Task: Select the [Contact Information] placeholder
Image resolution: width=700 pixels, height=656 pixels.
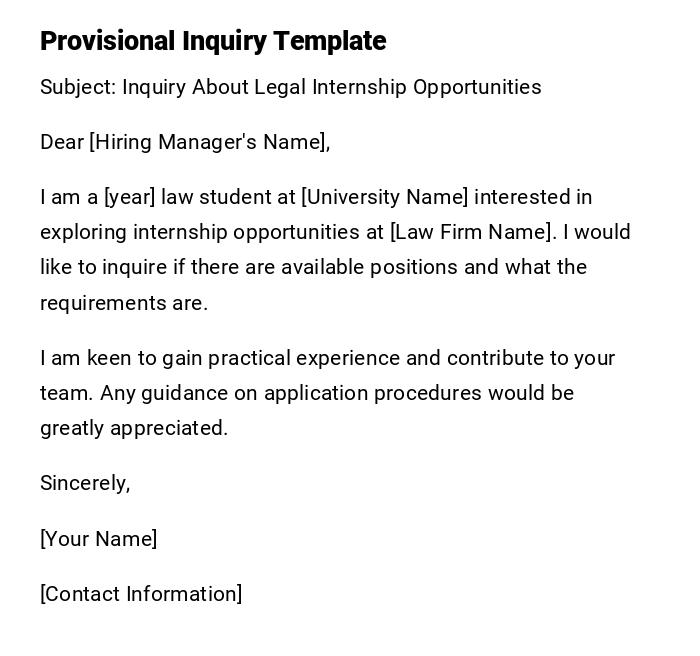Action: click(x=141, y=594)
